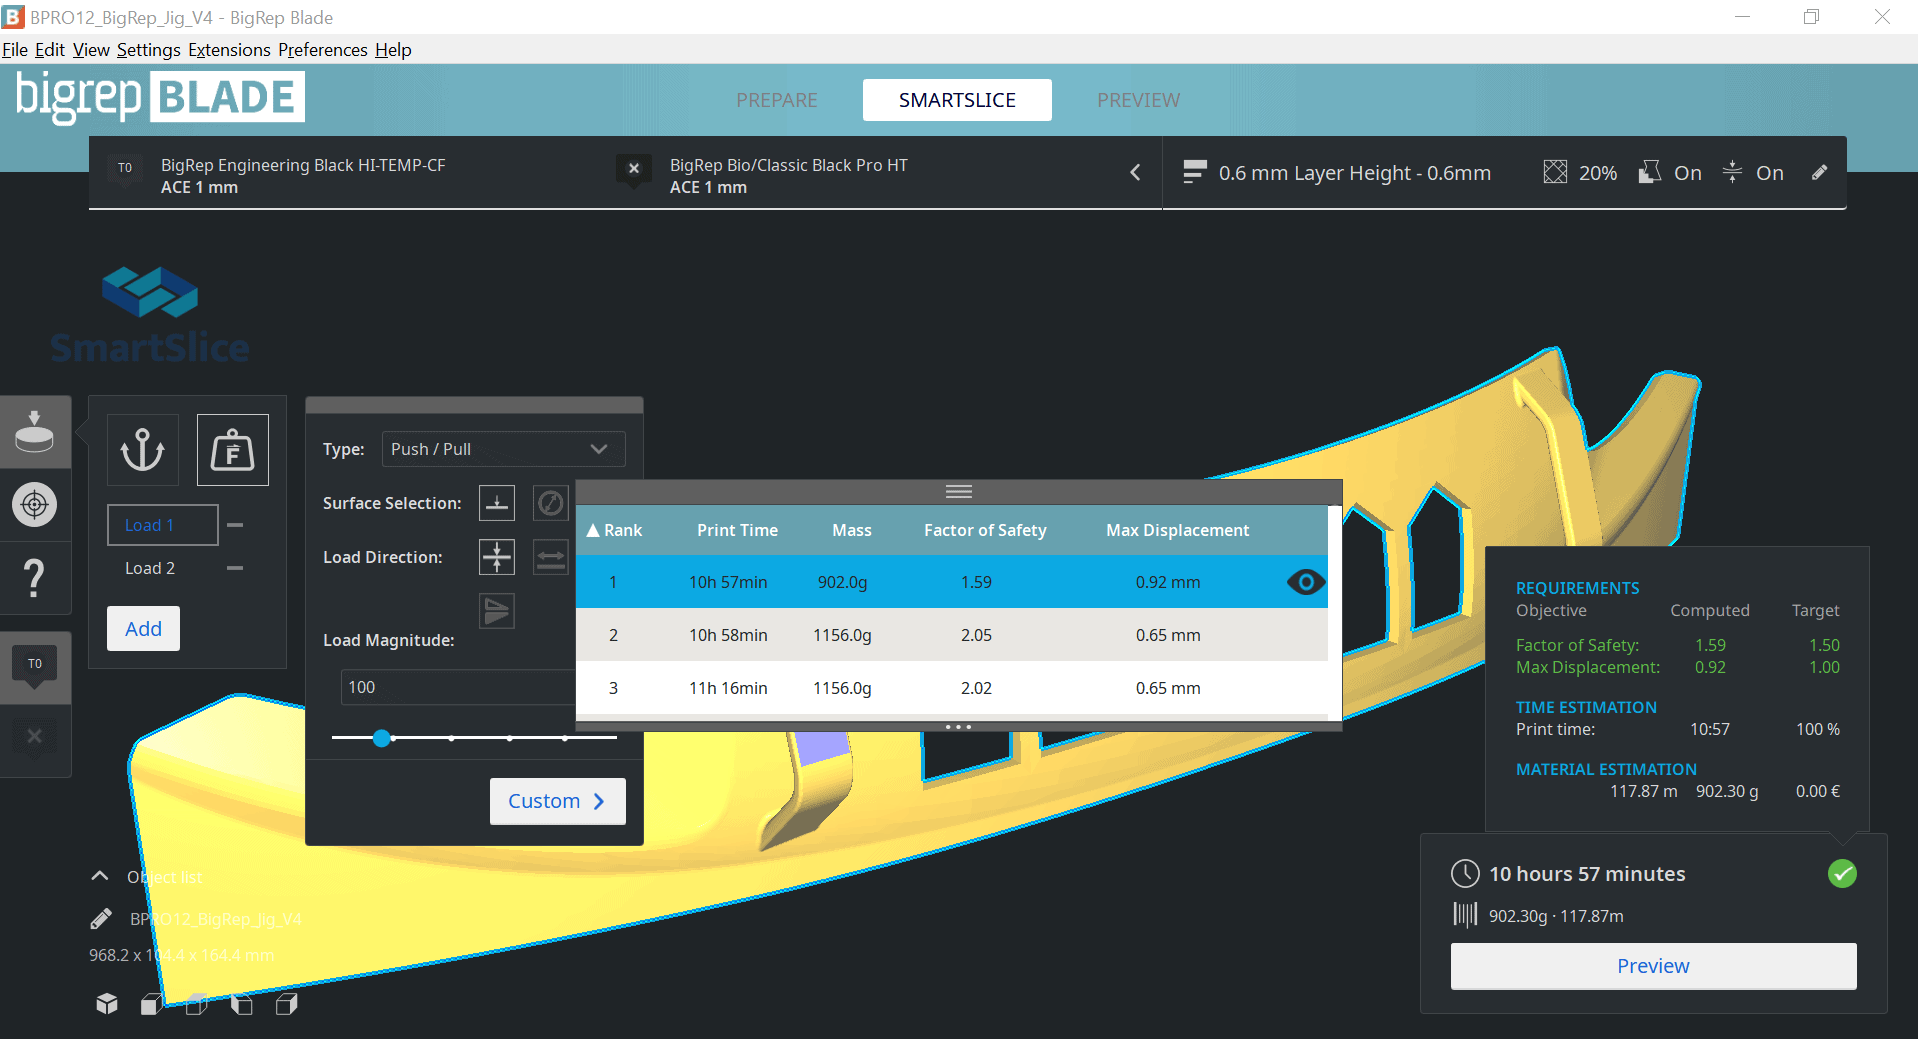The height and width of the screenshot is (1039, 1918).
Task: Select the force load icon
Action: (x=232, y=450)
